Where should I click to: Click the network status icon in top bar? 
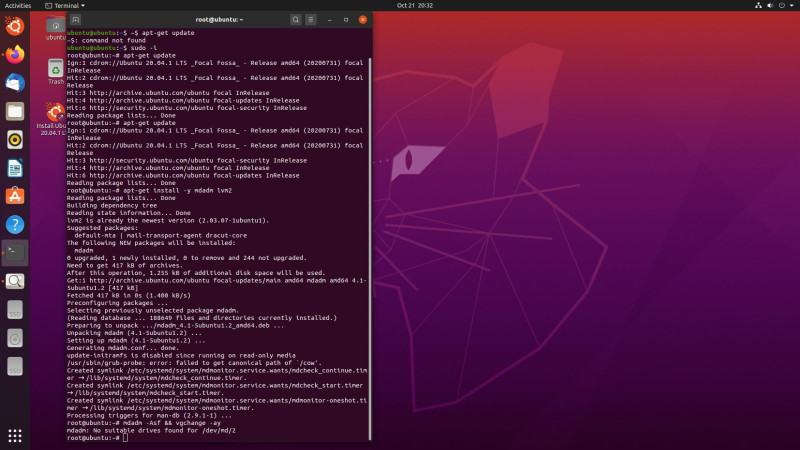[x=758, y=5]
